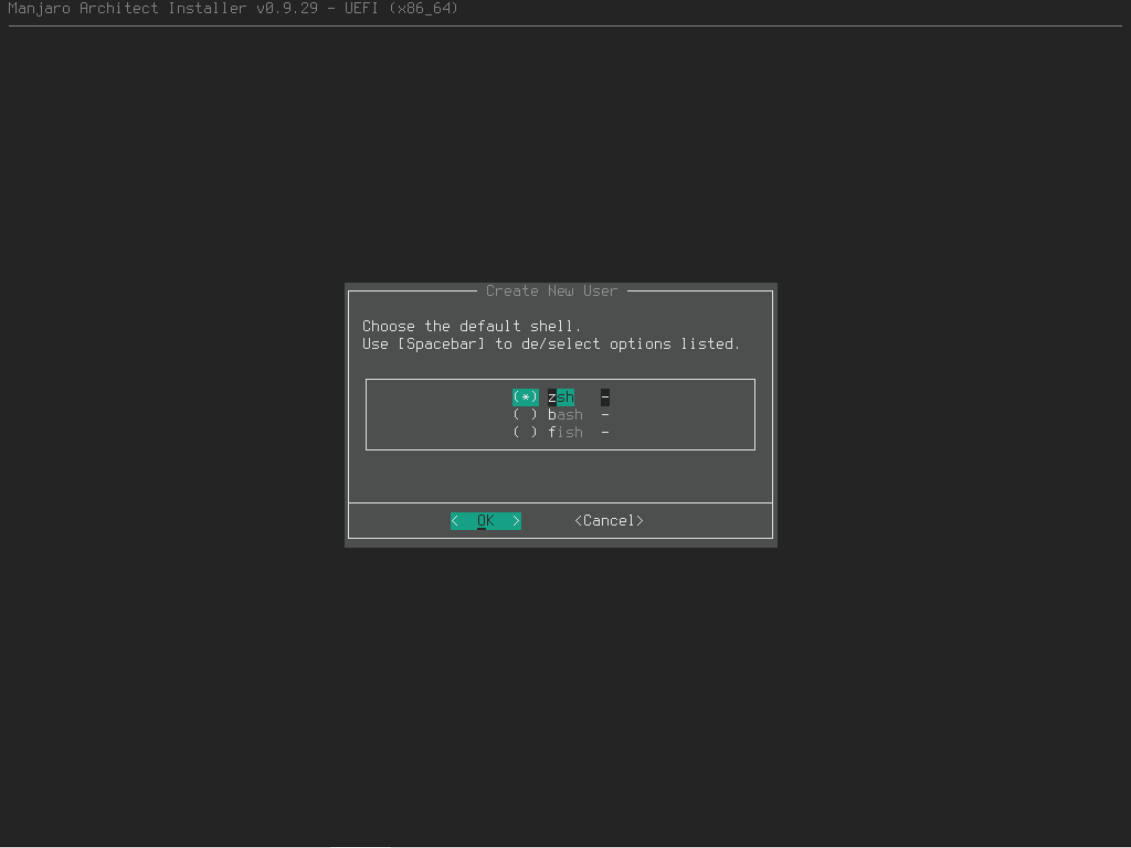Click the right angle bracket of OK
This screenshot has height=848, width=1131.
pyautogui.click(x=516, y=520)
